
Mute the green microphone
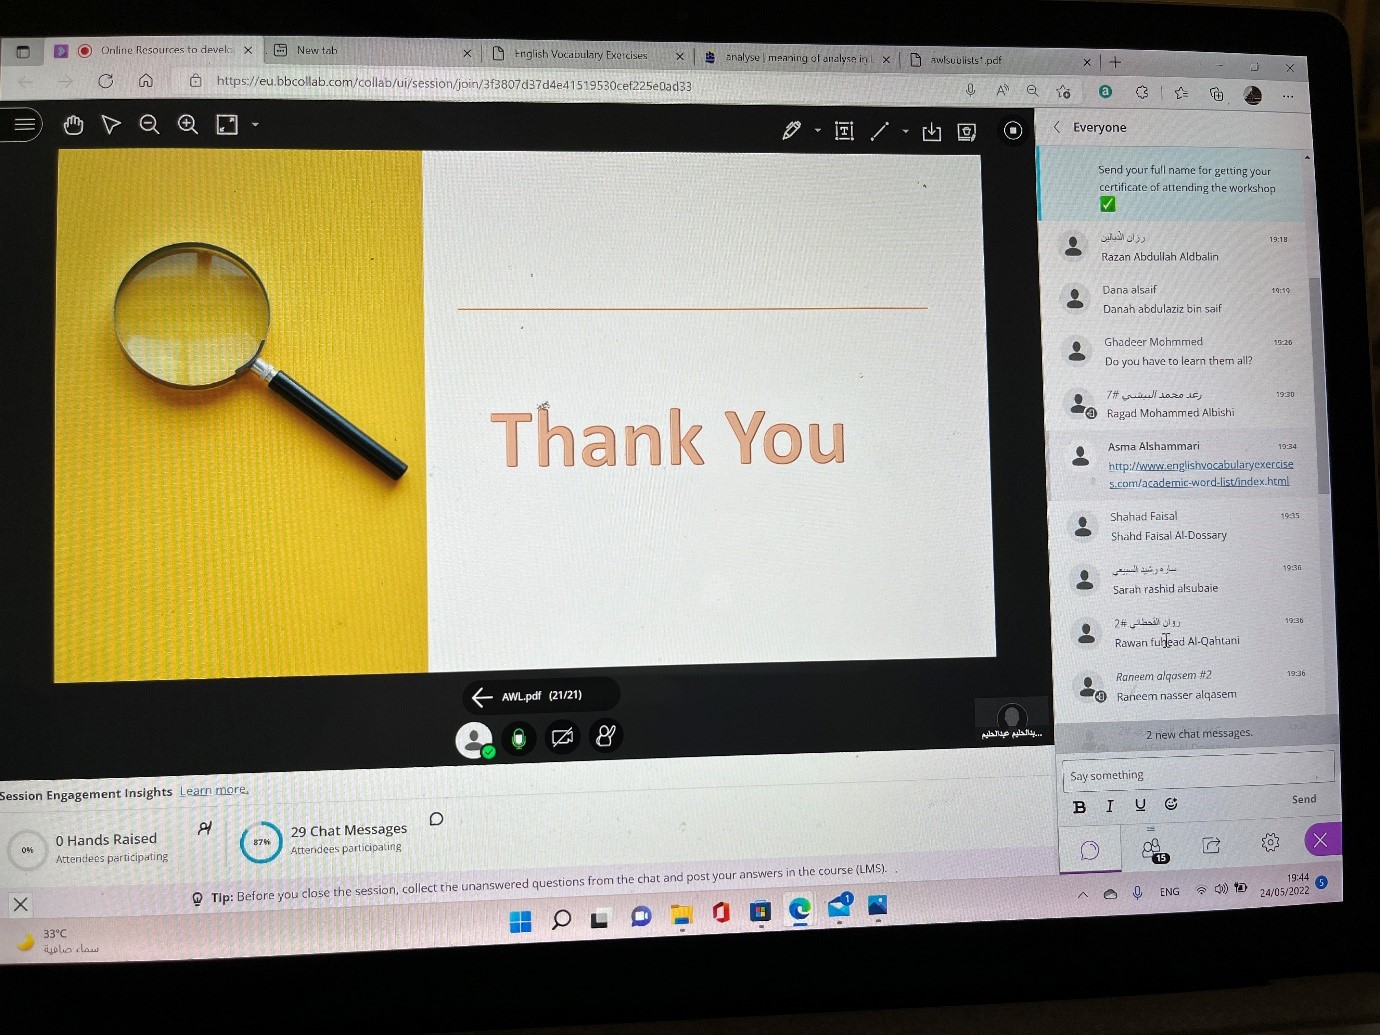518,739
